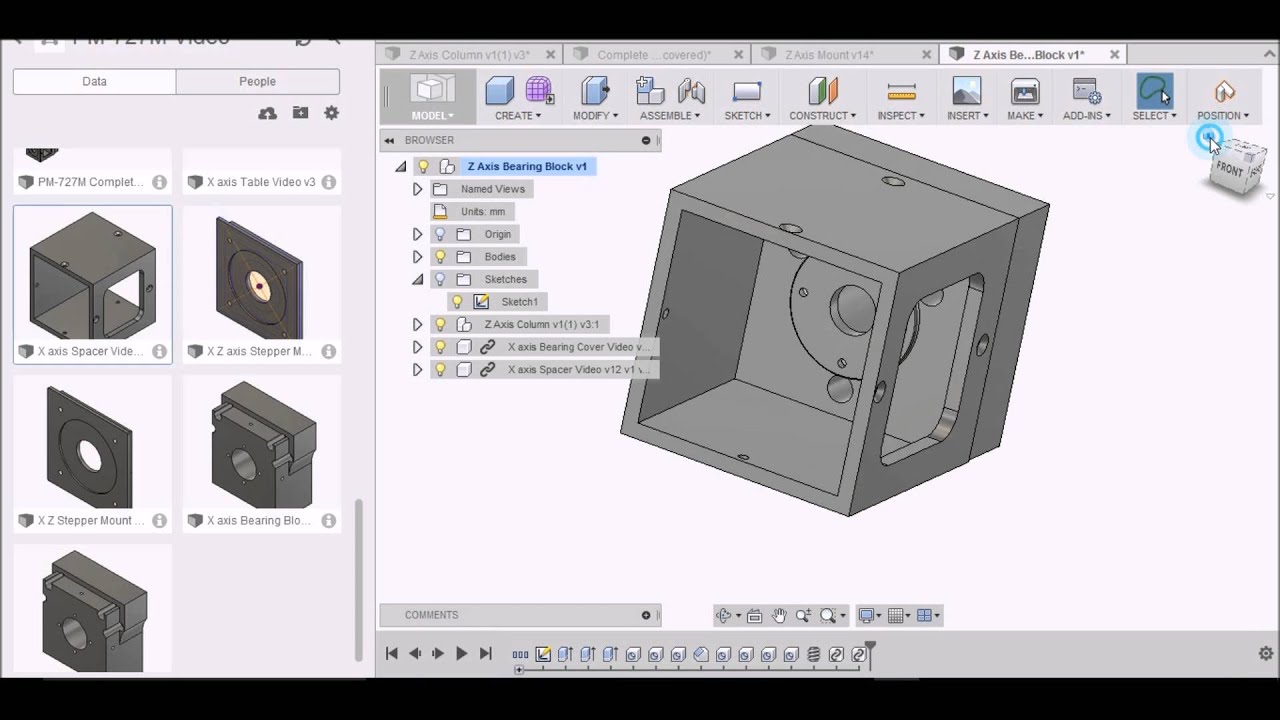Click the Position home icon

(1224, 92)
